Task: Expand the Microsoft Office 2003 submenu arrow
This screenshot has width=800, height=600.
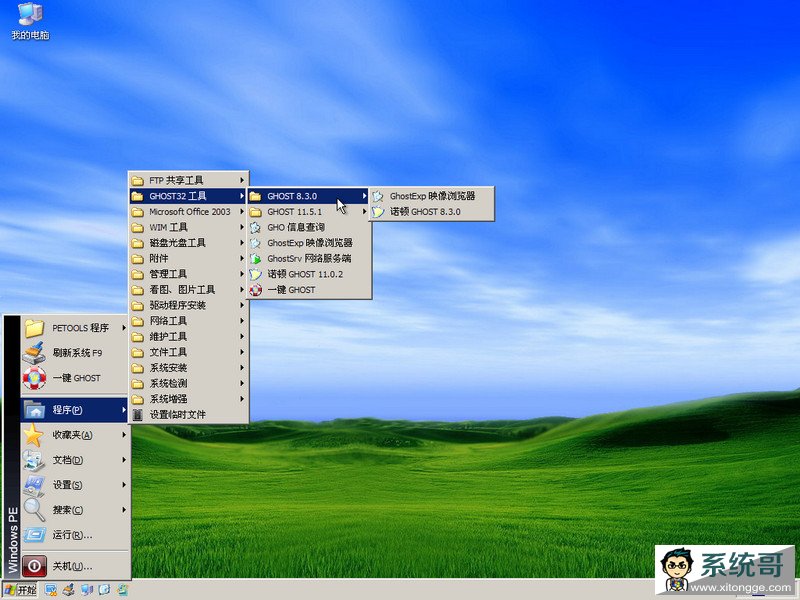Action: click(242, 212)
